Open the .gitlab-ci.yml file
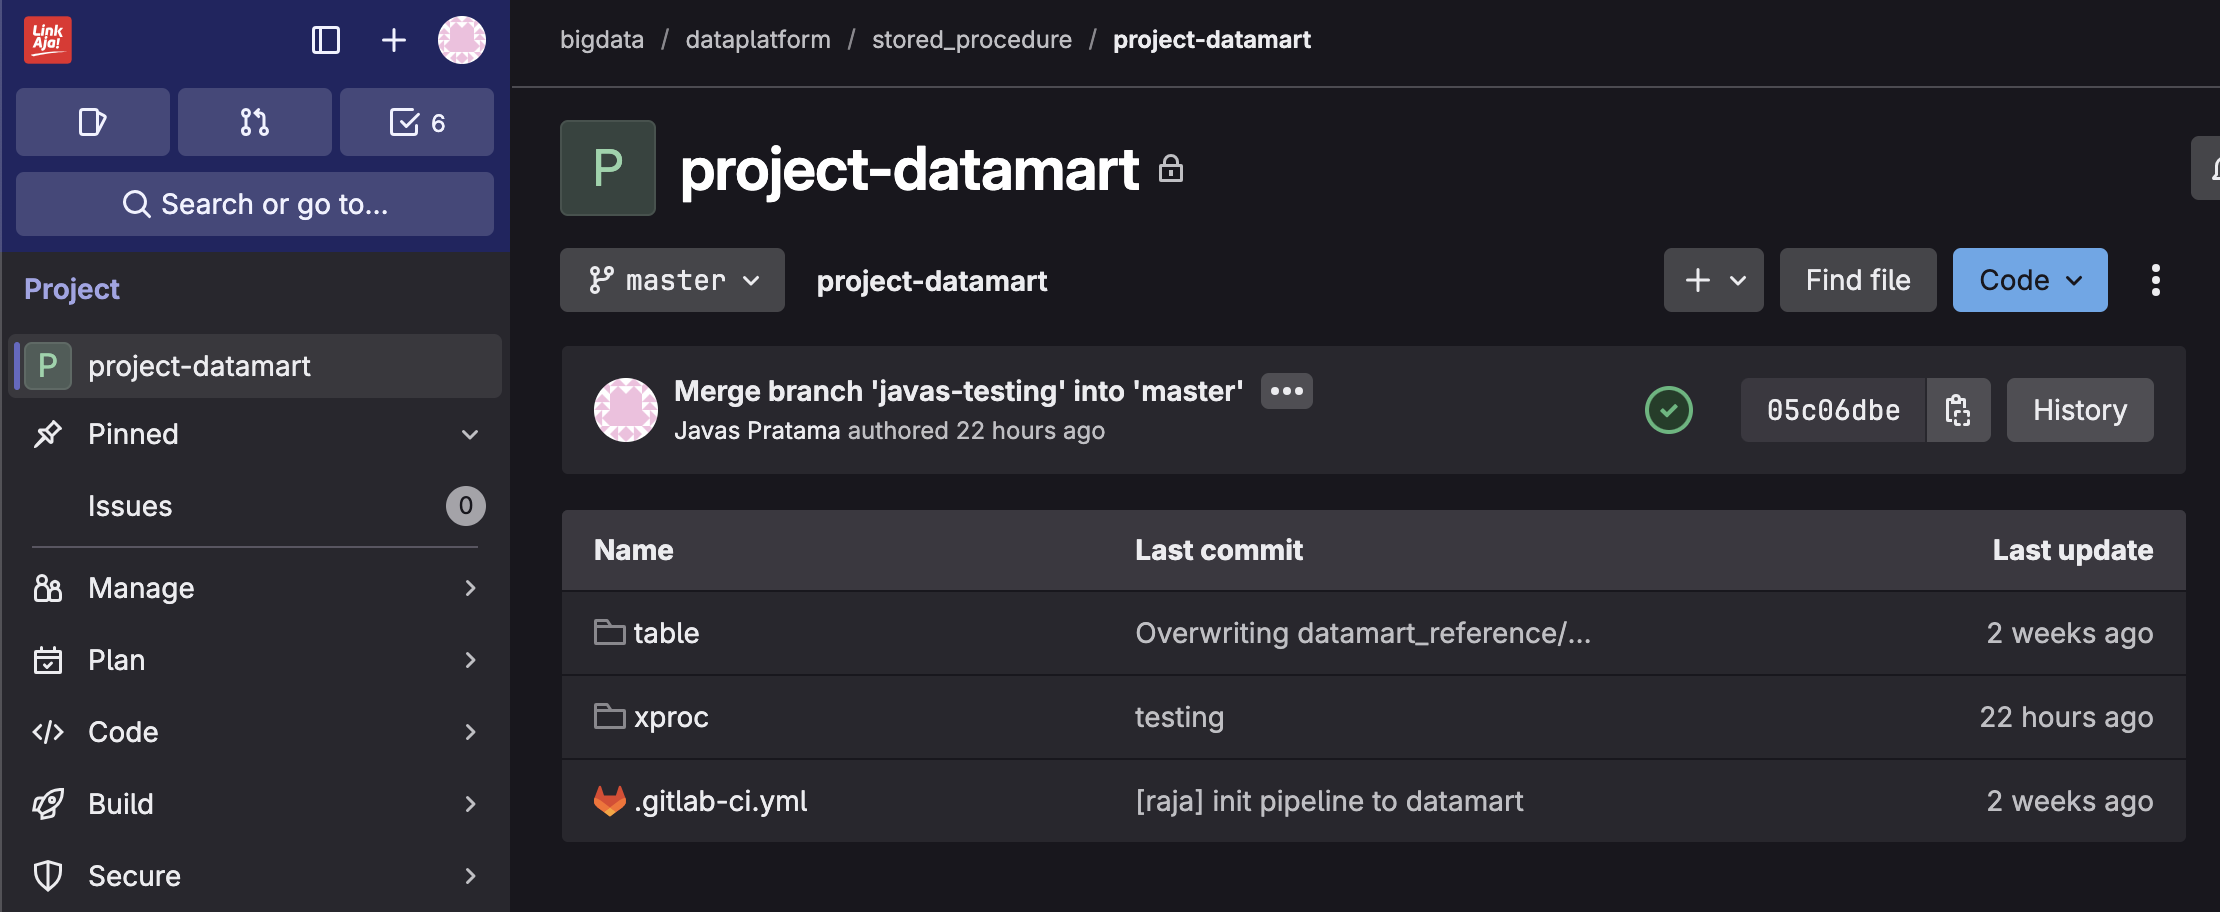Screen dimensions: 2220x912 pos(721,801)
